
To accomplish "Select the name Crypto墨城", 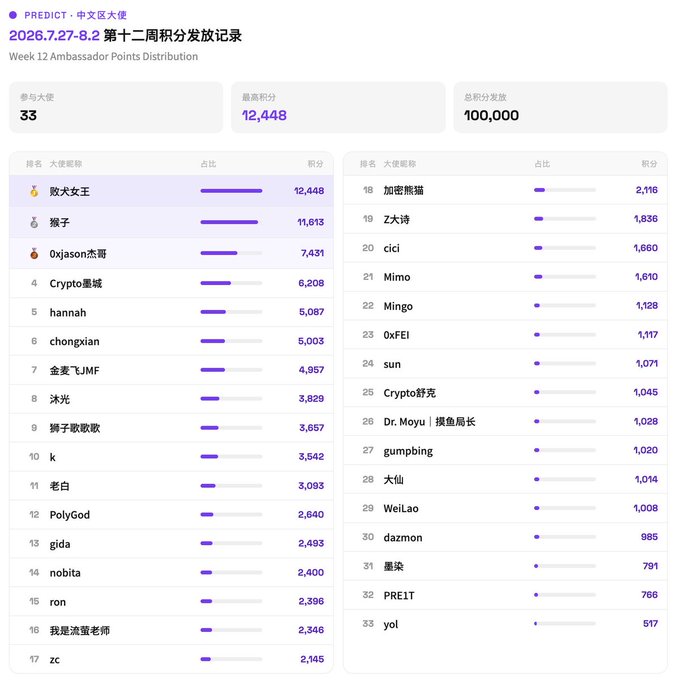I will click(x=75, y=284).
